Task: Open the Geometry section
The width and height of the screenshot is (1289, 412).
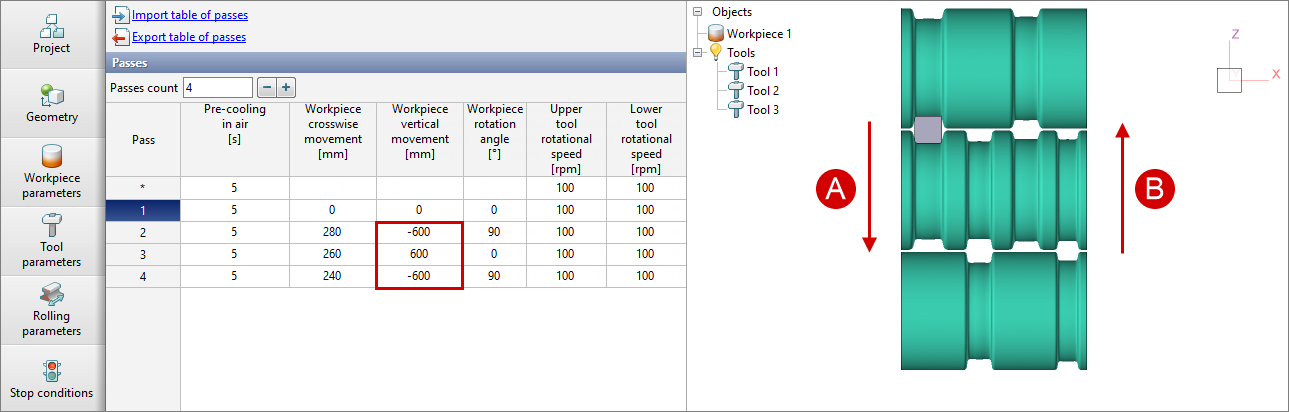Action: [x=51, y=104]
